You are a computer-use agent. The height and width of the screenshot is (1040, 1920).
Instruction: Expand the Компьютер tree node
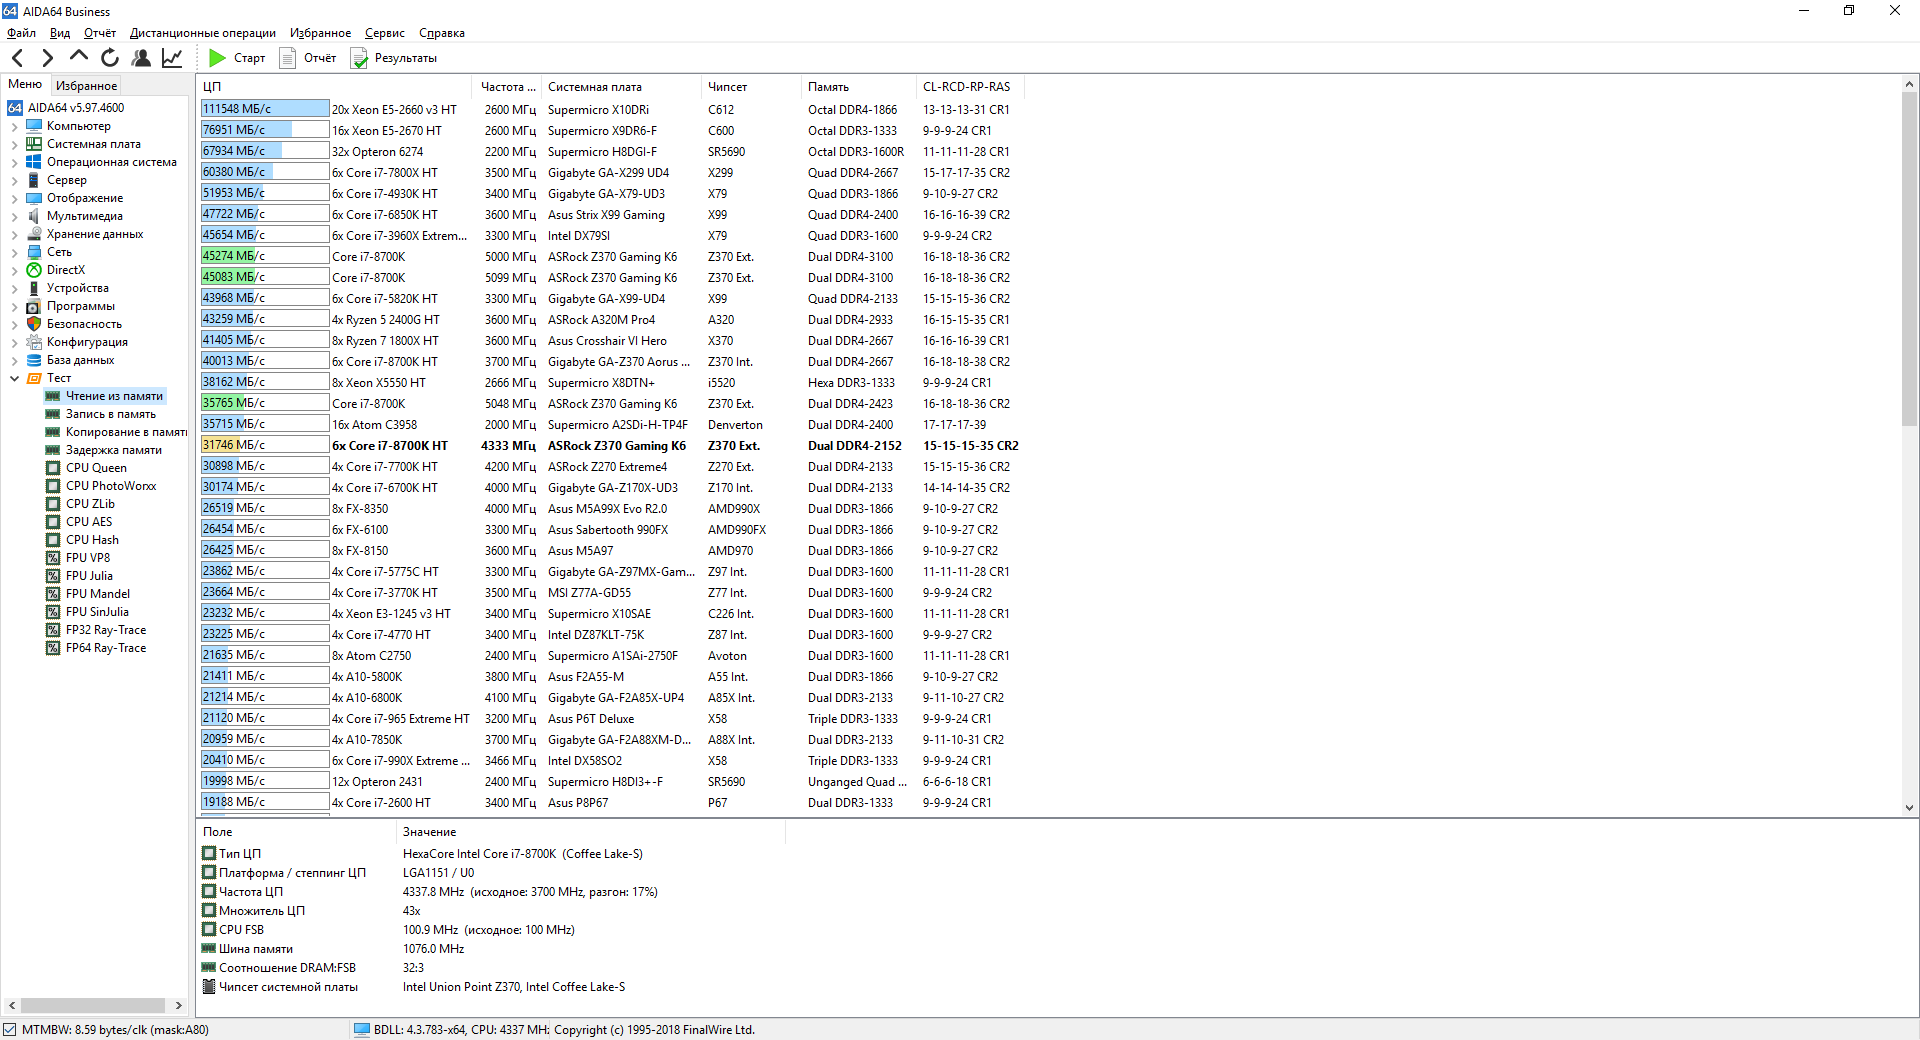(x=14, y=127)
